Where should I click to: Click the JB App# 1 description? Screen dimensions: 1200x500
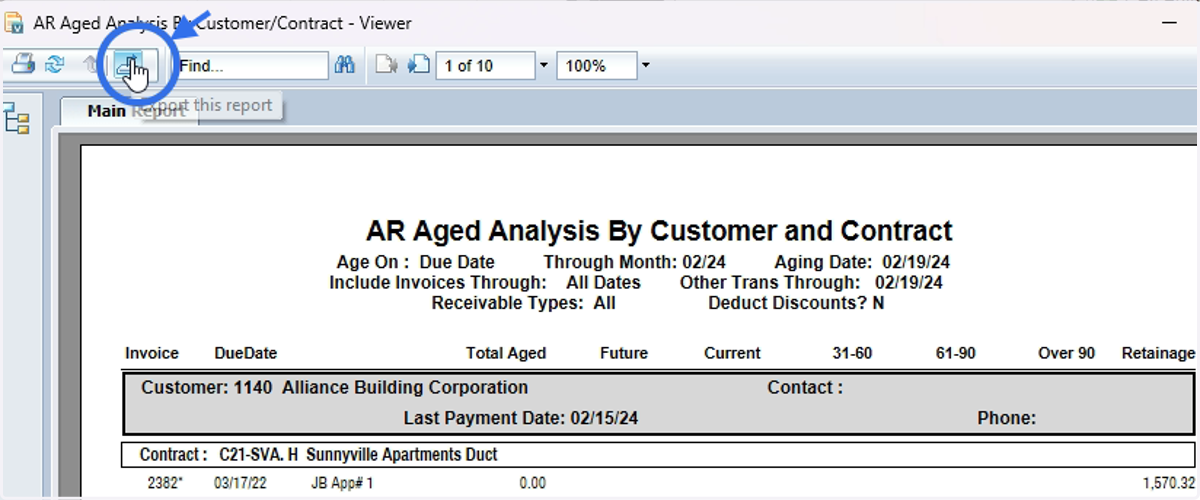pos(342,484)
